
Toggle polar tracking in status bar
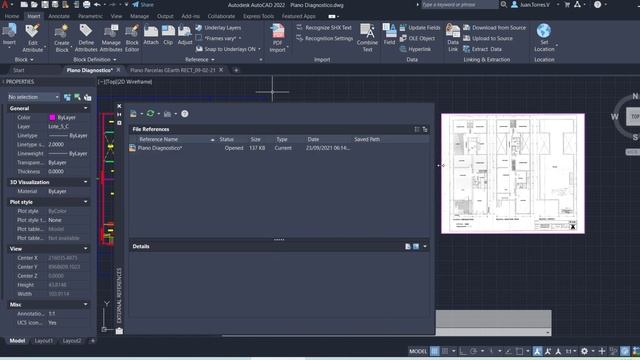[x=473, y=351]
